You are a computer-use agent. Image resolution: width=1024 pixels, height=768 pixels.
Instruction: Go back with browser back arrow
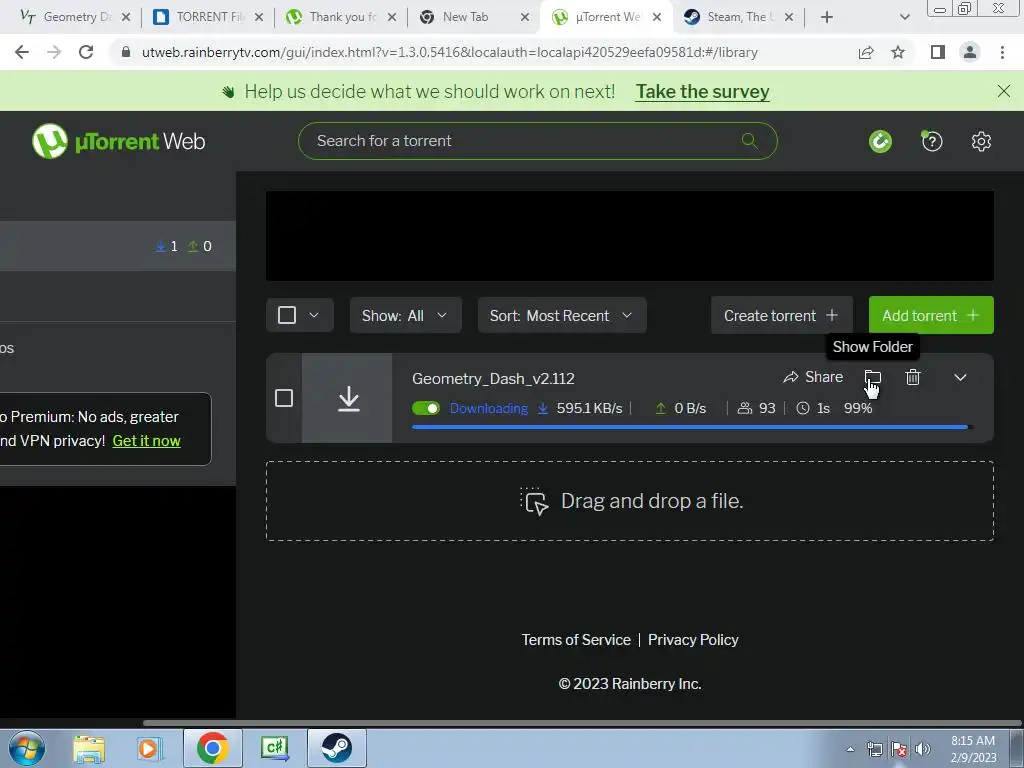pyautogui.click(x=22, y=52)
